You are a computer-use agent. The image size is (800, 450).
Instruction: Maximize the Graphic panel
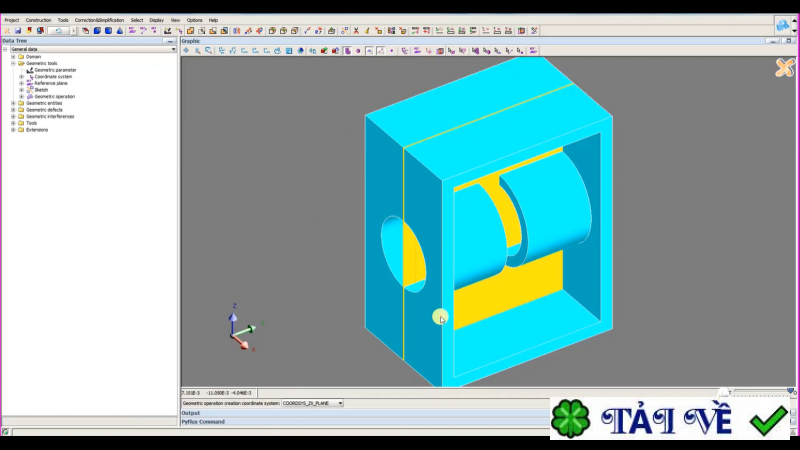788,41
